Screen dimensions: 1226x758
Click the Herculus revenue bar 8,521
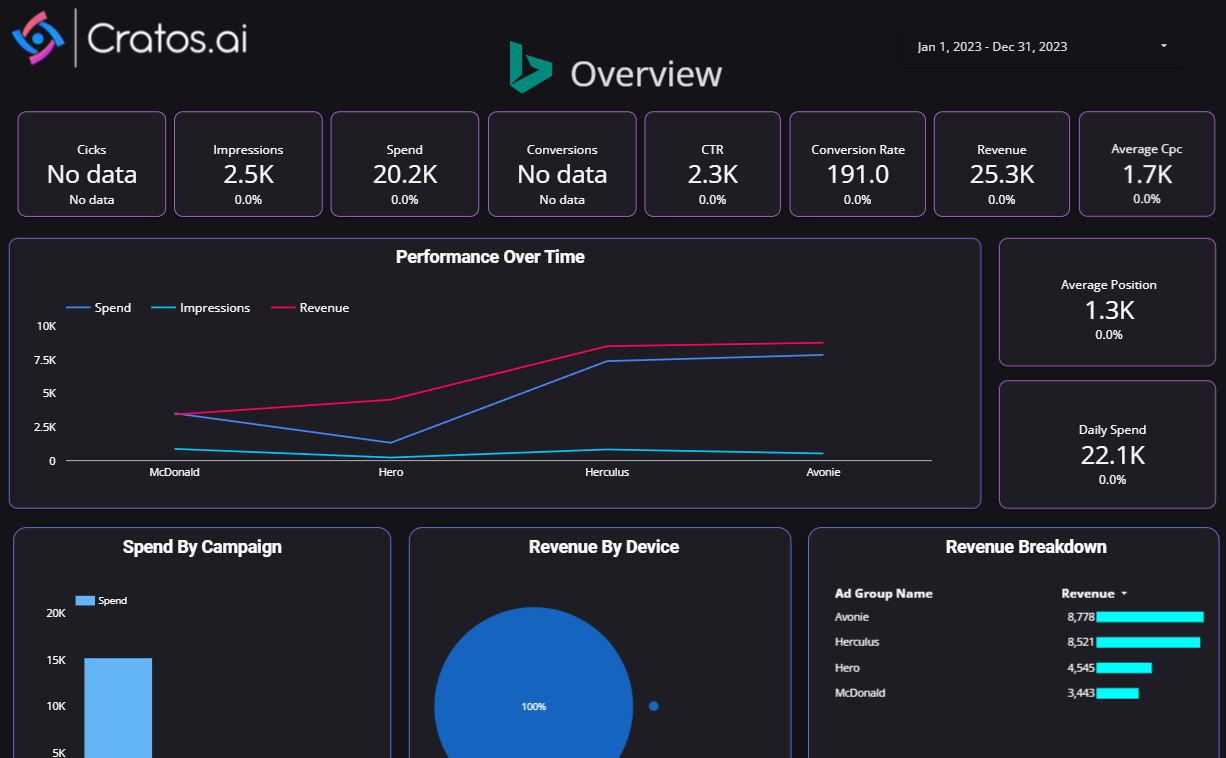pos(1148,642)
